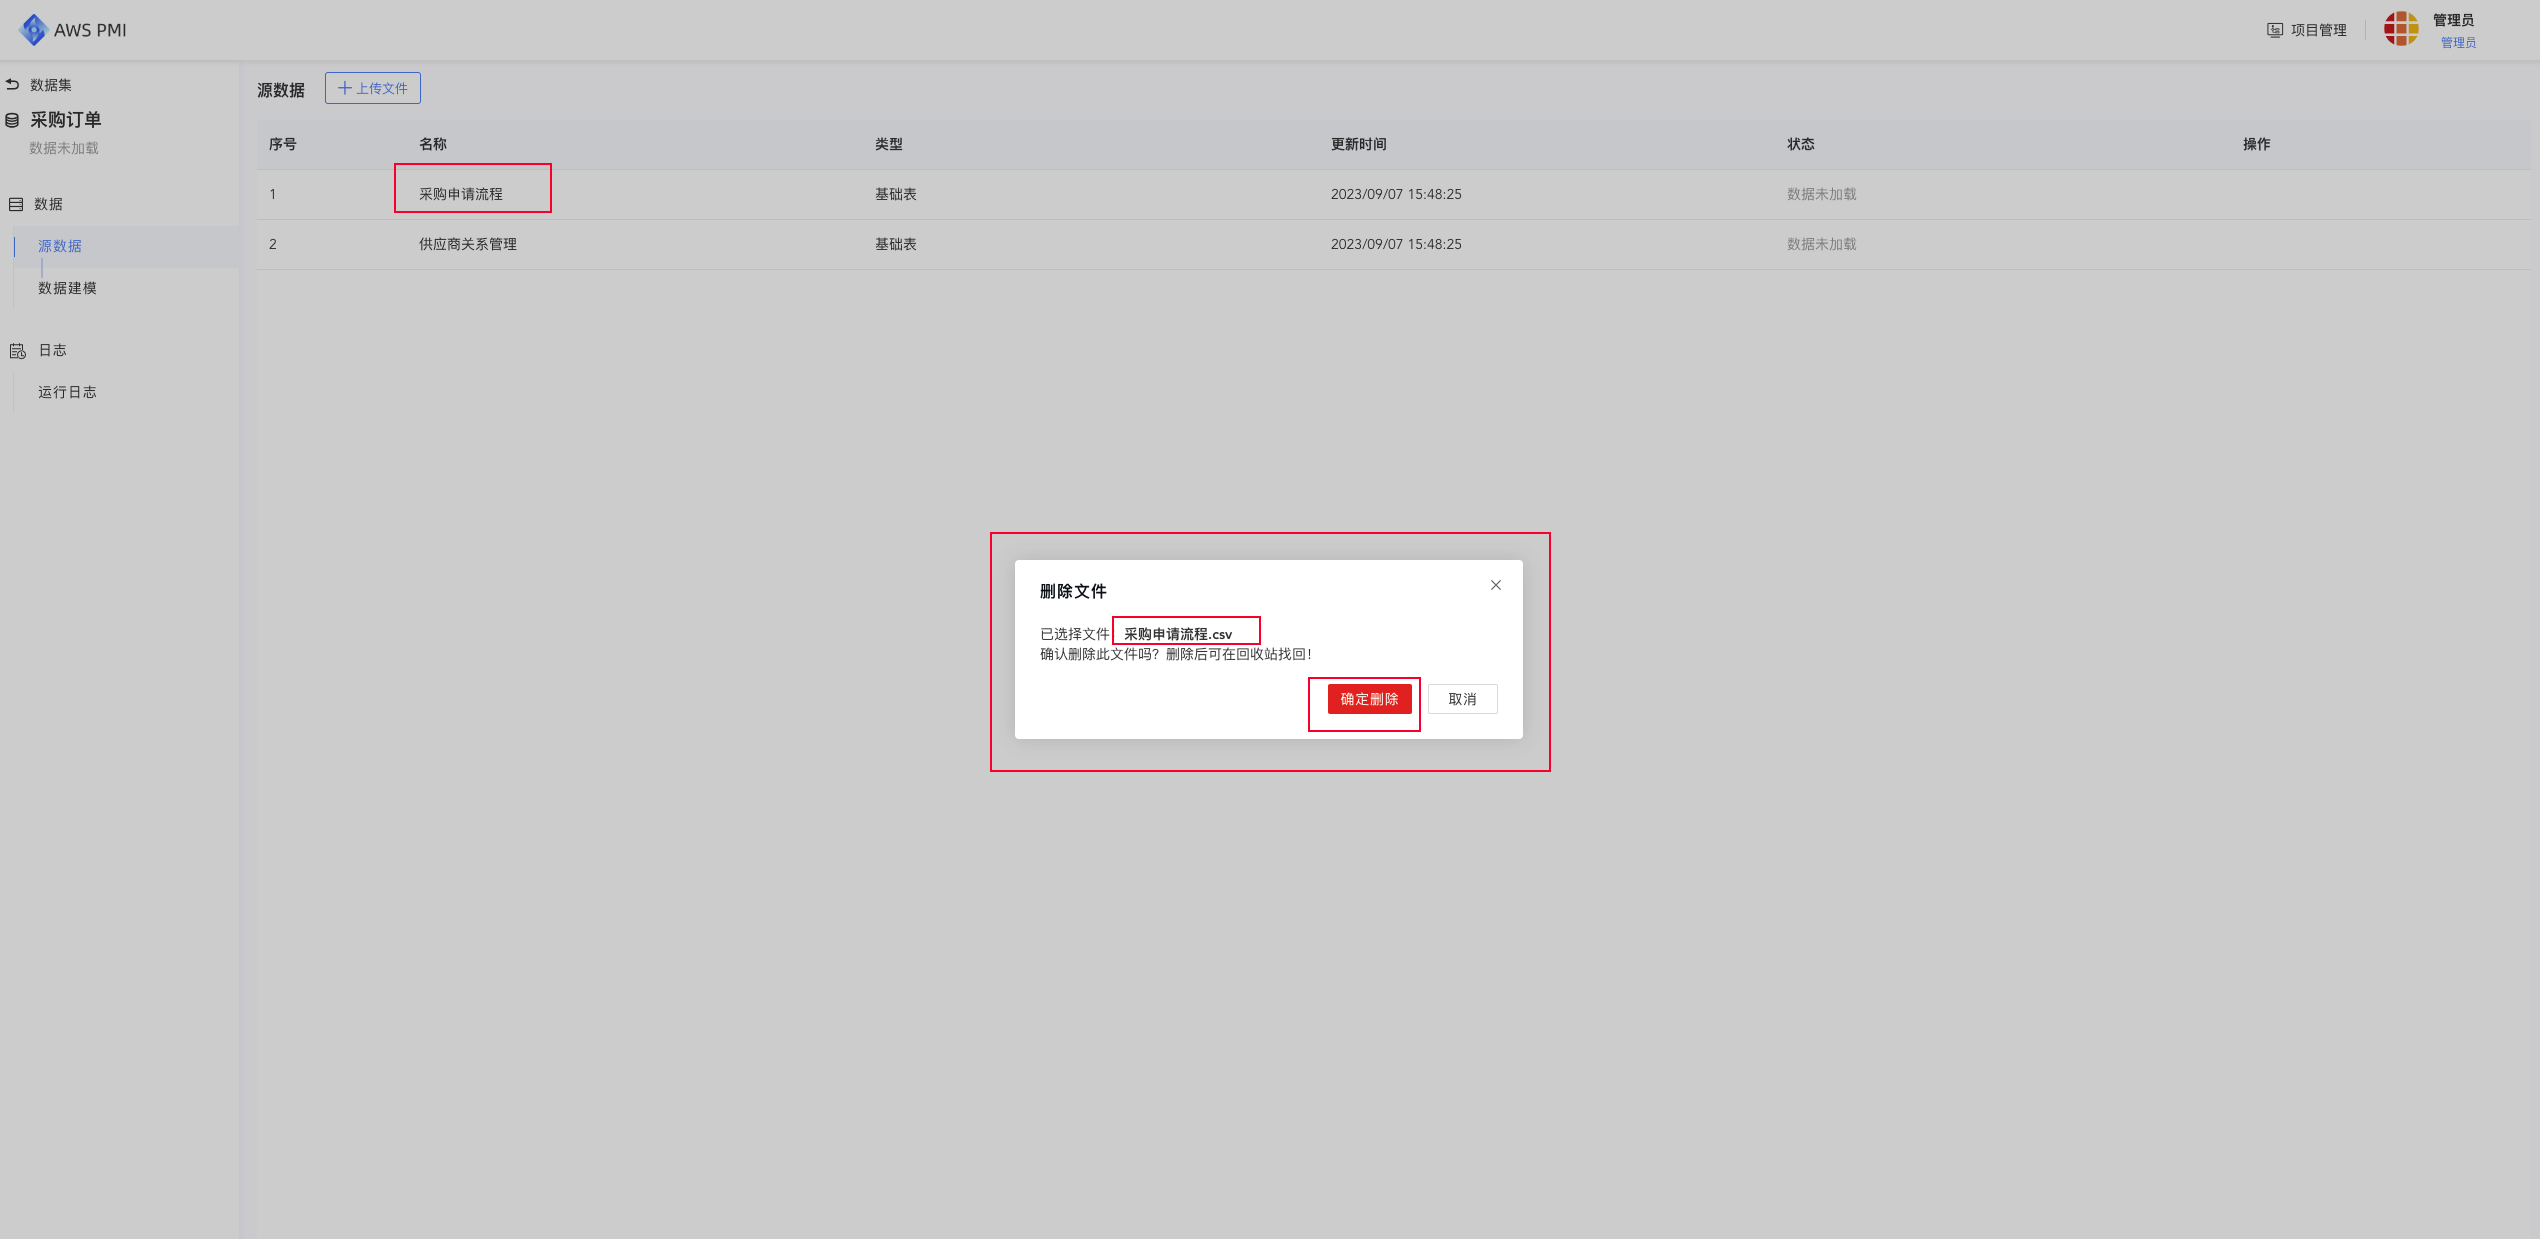
Task: Click the 上传文件 button
Action: 373,88
